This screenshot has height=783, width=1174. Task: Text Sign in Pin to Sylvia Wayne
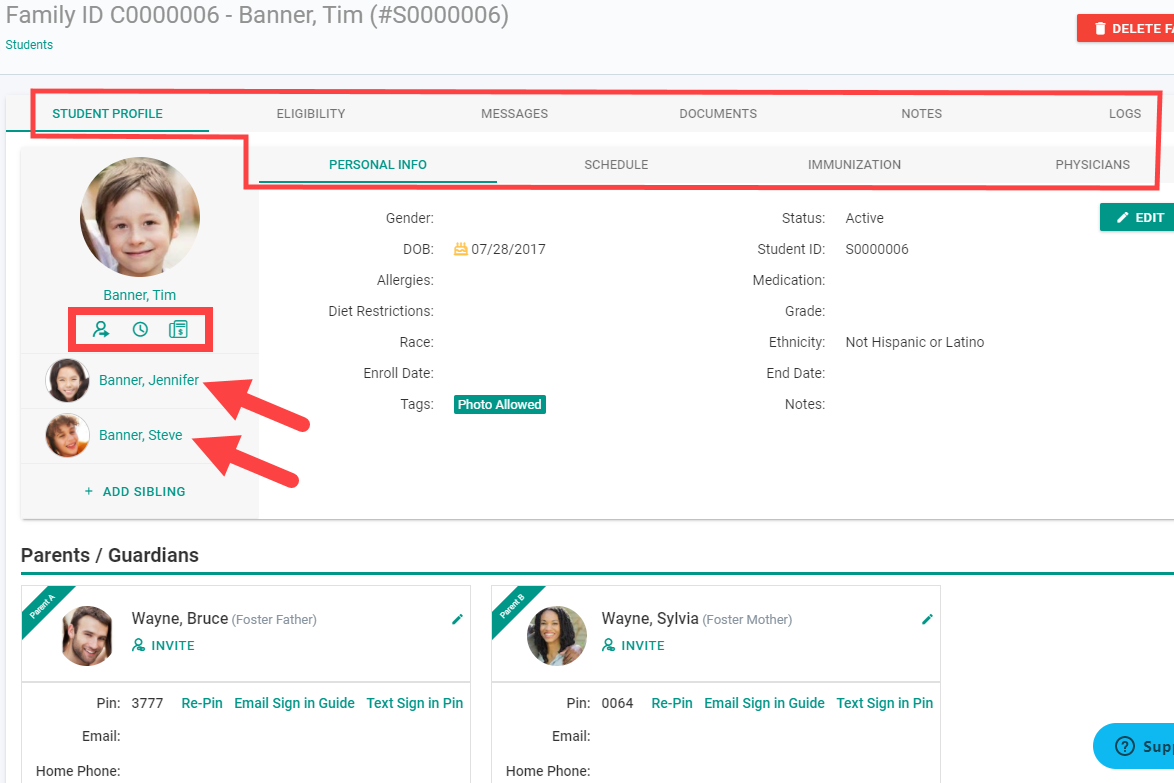884,704
